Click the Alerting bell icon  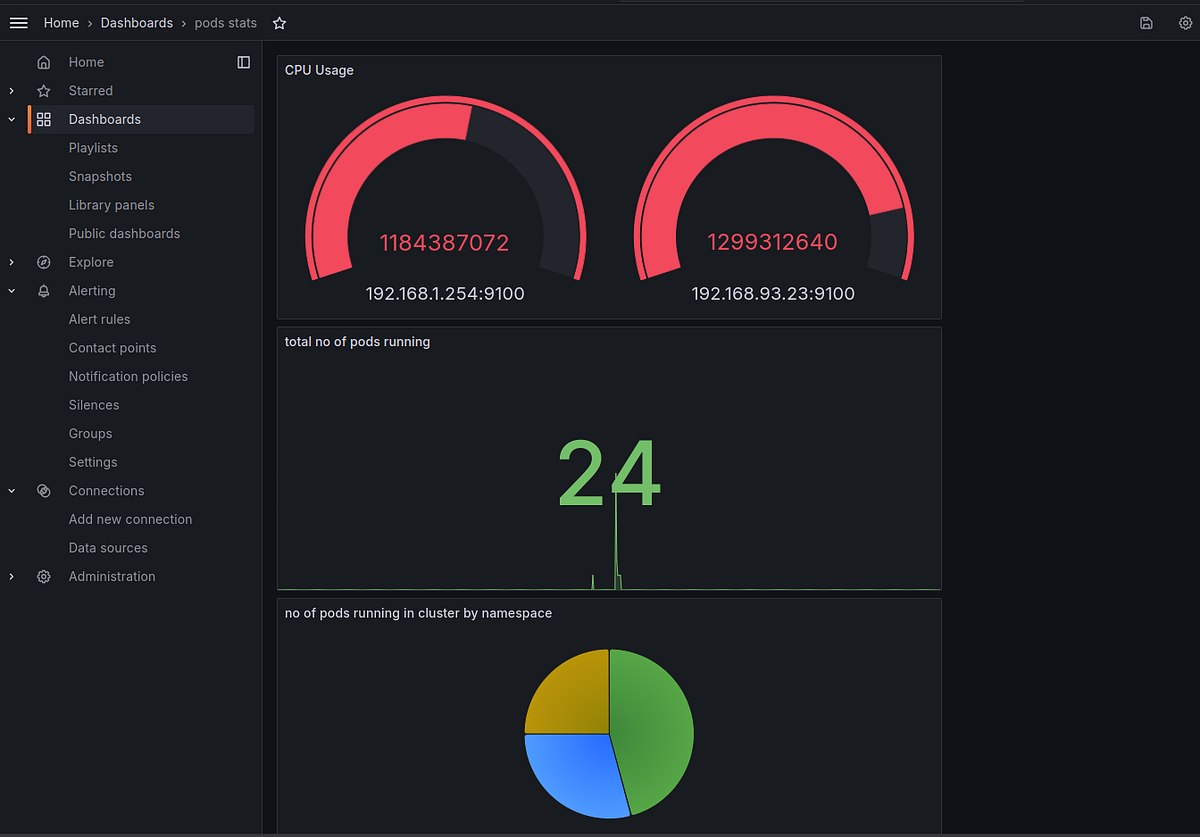coord(44,290)
